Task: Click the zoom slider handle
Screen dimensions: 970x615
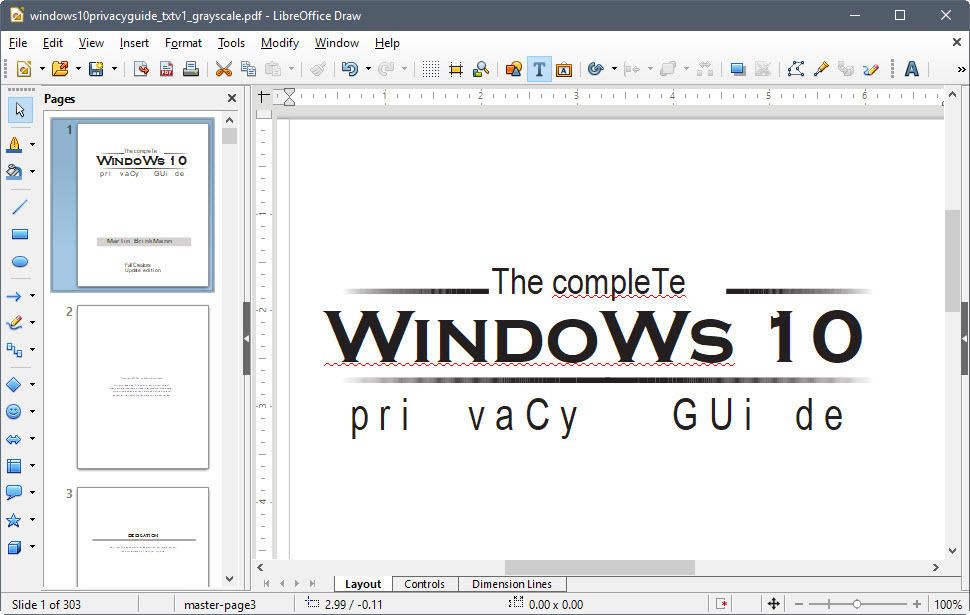Action: pyautogui.click(x=856, y=604)
